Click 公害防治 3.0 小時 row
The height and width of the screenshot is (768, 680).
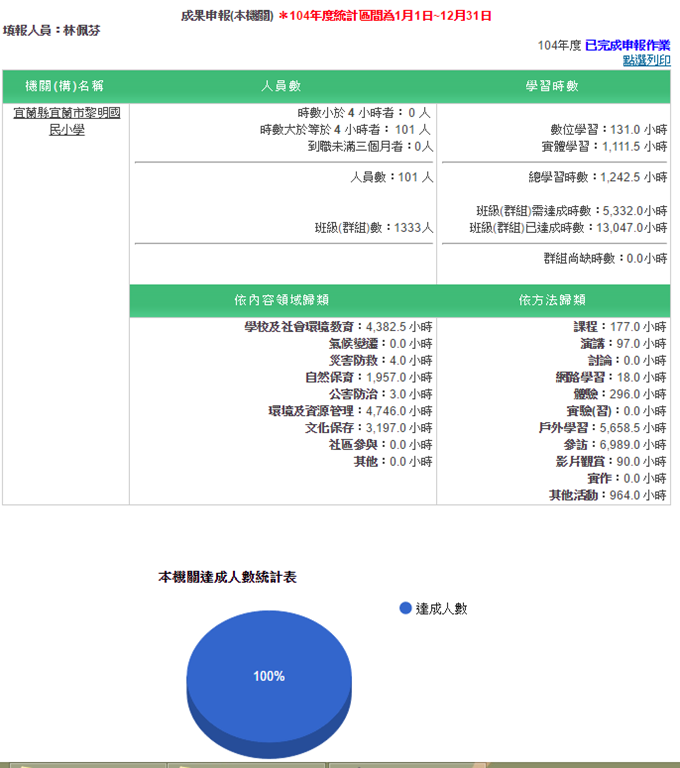pyautogui.click(x=381, y=394)
